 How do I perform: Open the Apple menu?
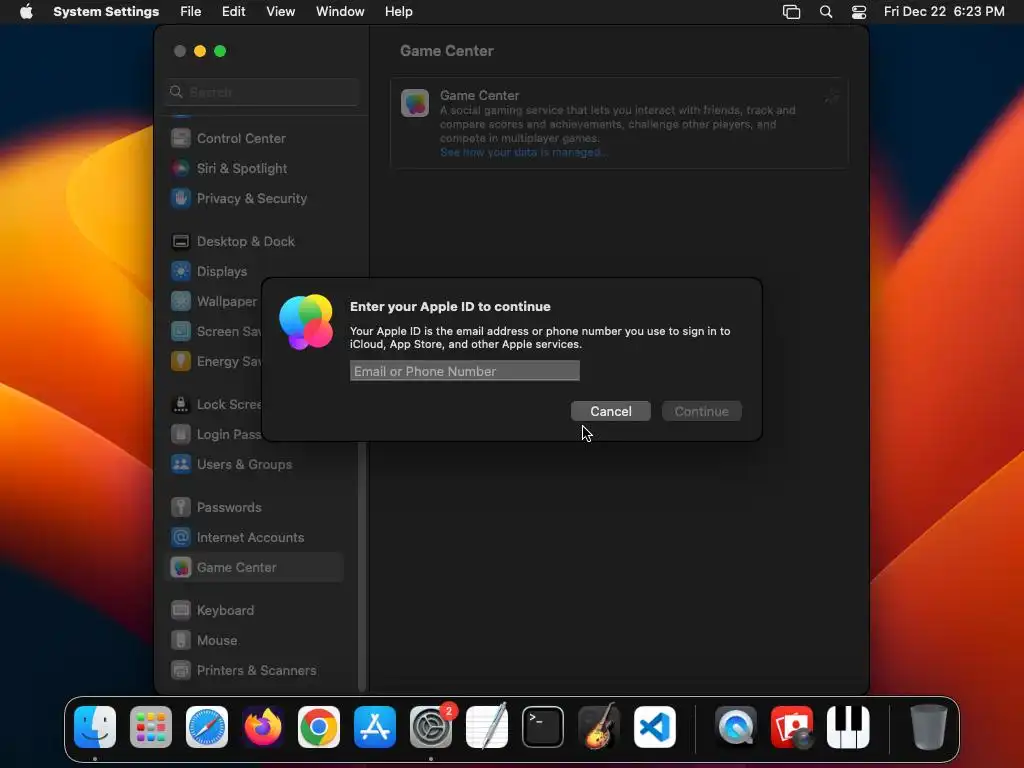(26, 12)
